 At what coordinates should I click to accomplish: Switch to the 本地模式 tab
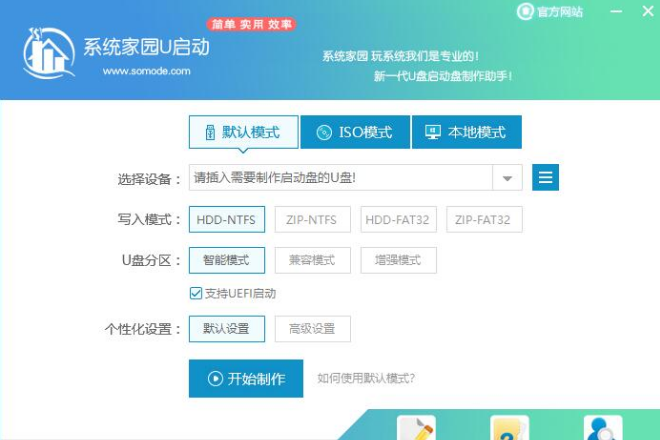(466, 132)
